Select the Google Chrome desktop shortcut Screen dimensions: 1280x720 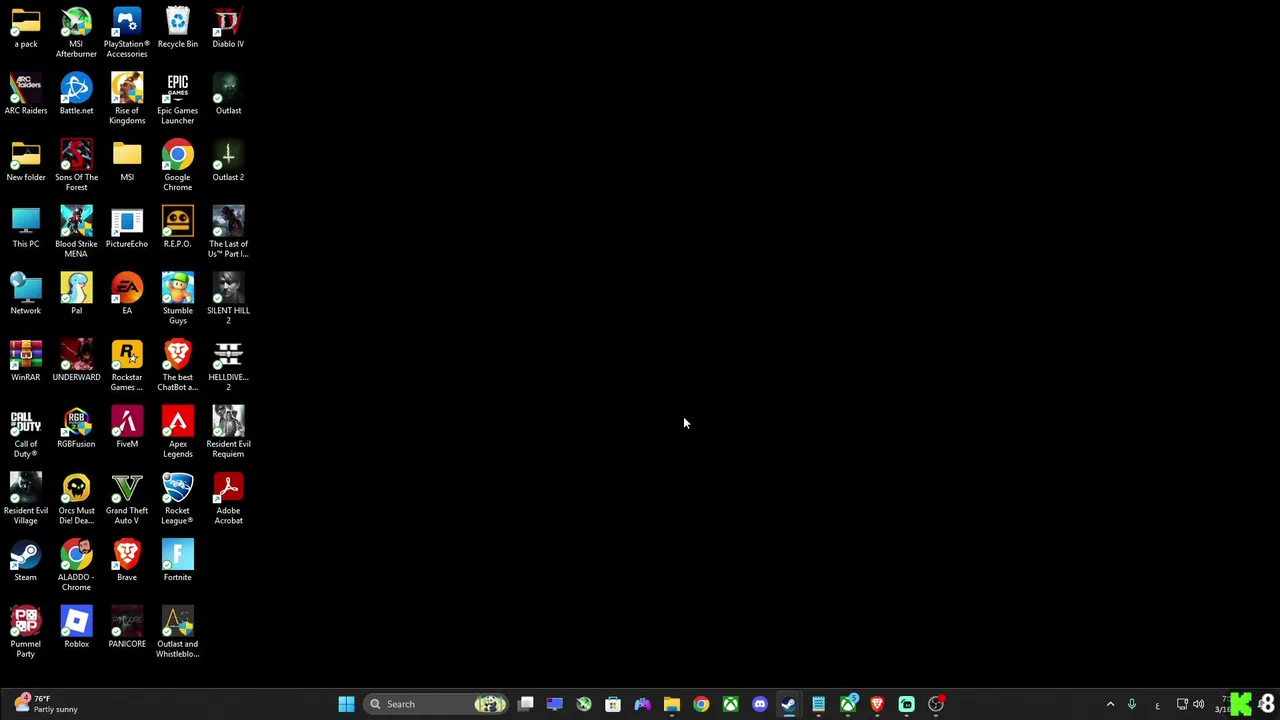(x=177, y=166)
